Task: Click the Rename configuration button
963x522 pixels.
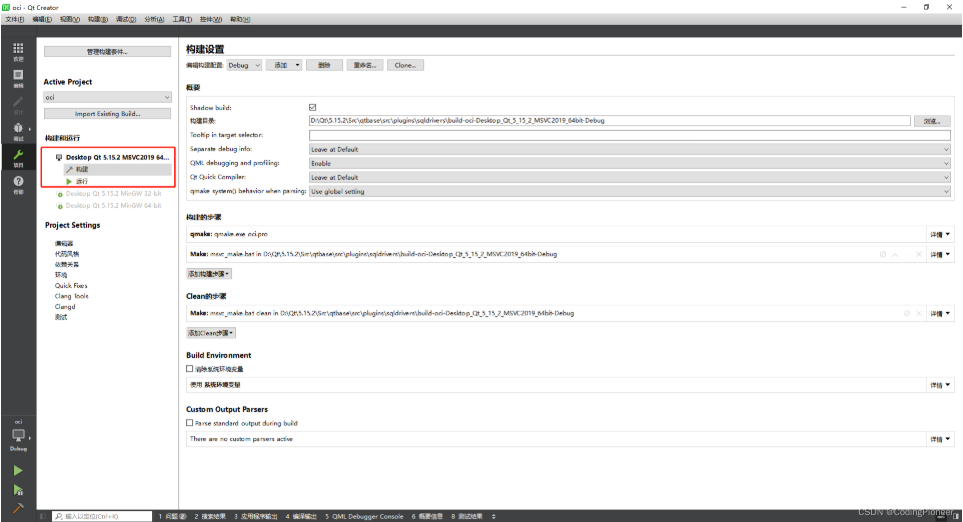Action: tap(365, 65)
